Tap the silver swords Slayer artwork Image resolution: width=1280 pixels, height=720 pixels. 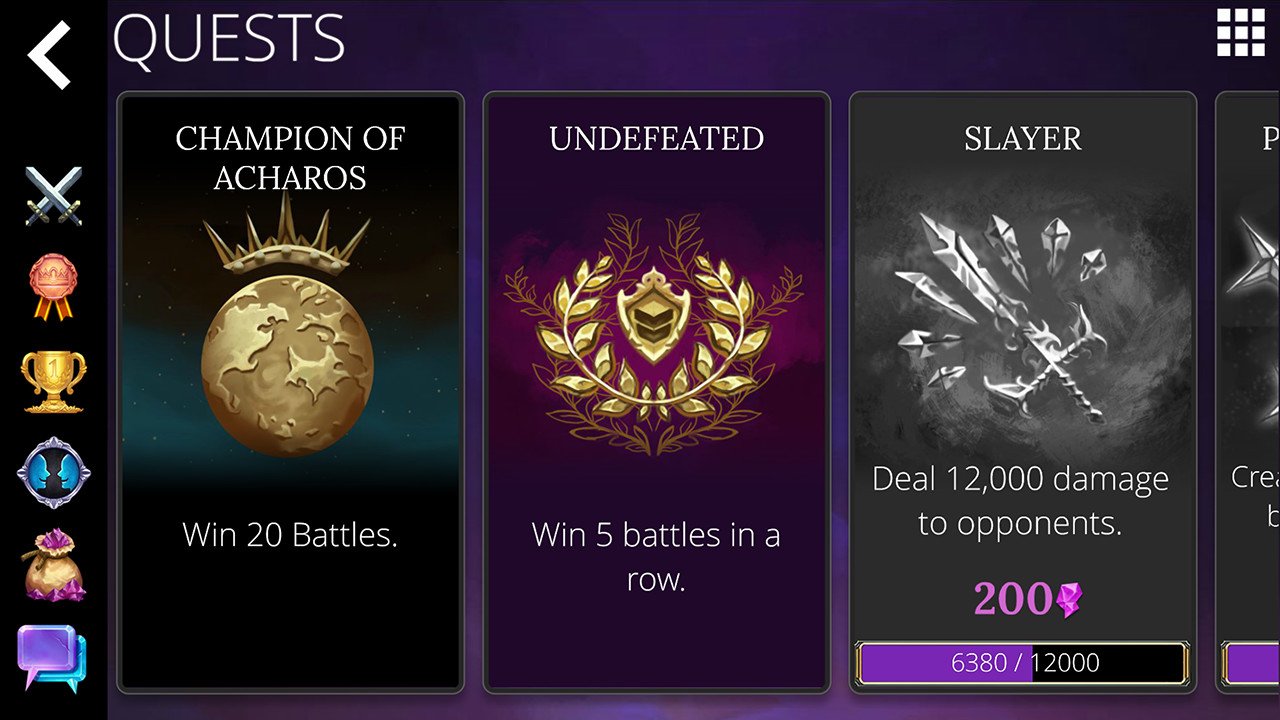tap(1010, 315)
